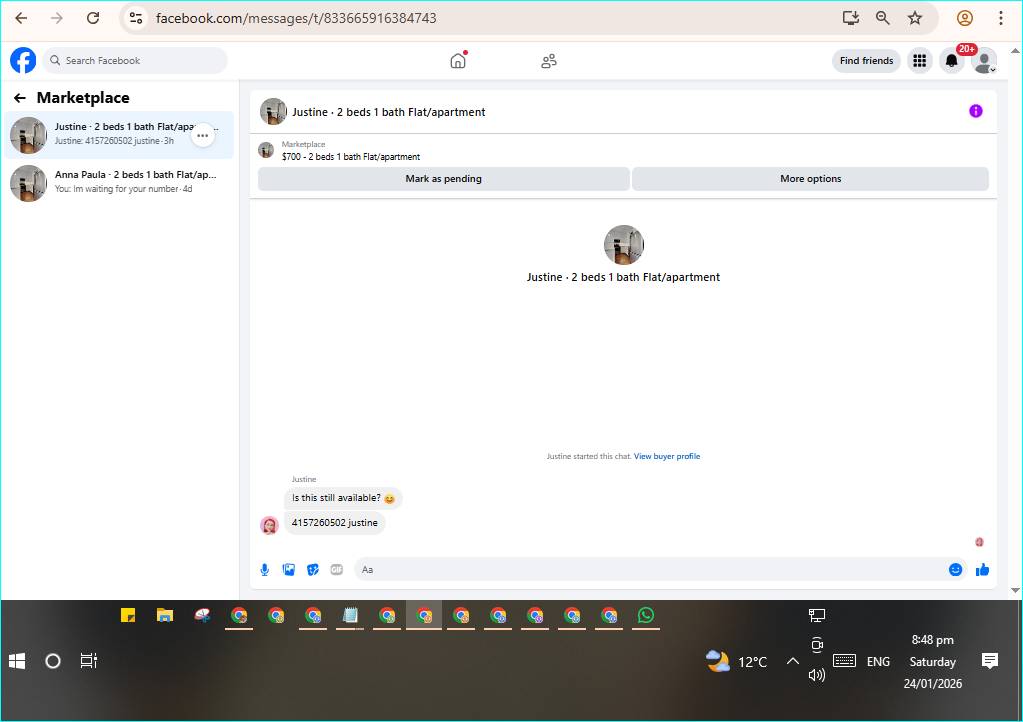Open the zoom magnifier icon in address bar
Image resolution: width=1023 pixels, height=722 pixels.
[x=883, y=18]
